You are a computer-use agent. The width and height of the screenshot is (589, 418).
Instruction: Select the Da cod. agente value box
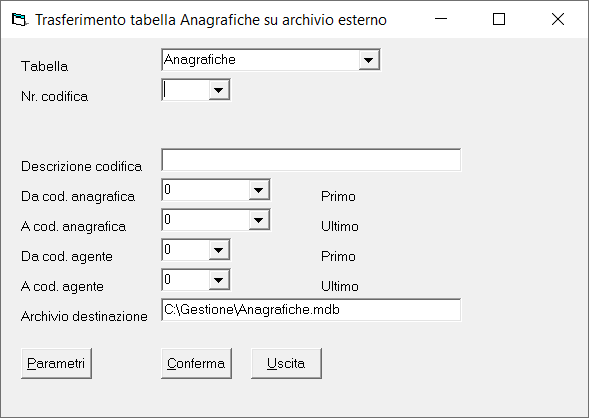pyautogui.click(x=186, y=250)
